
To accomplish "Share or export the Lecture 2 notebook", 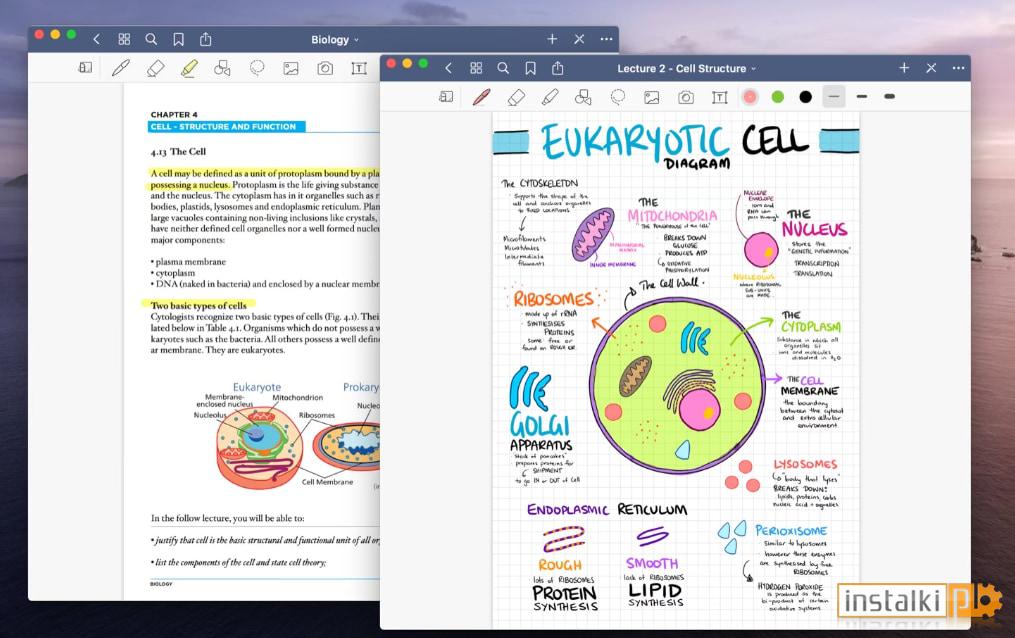I will [557, 68].
